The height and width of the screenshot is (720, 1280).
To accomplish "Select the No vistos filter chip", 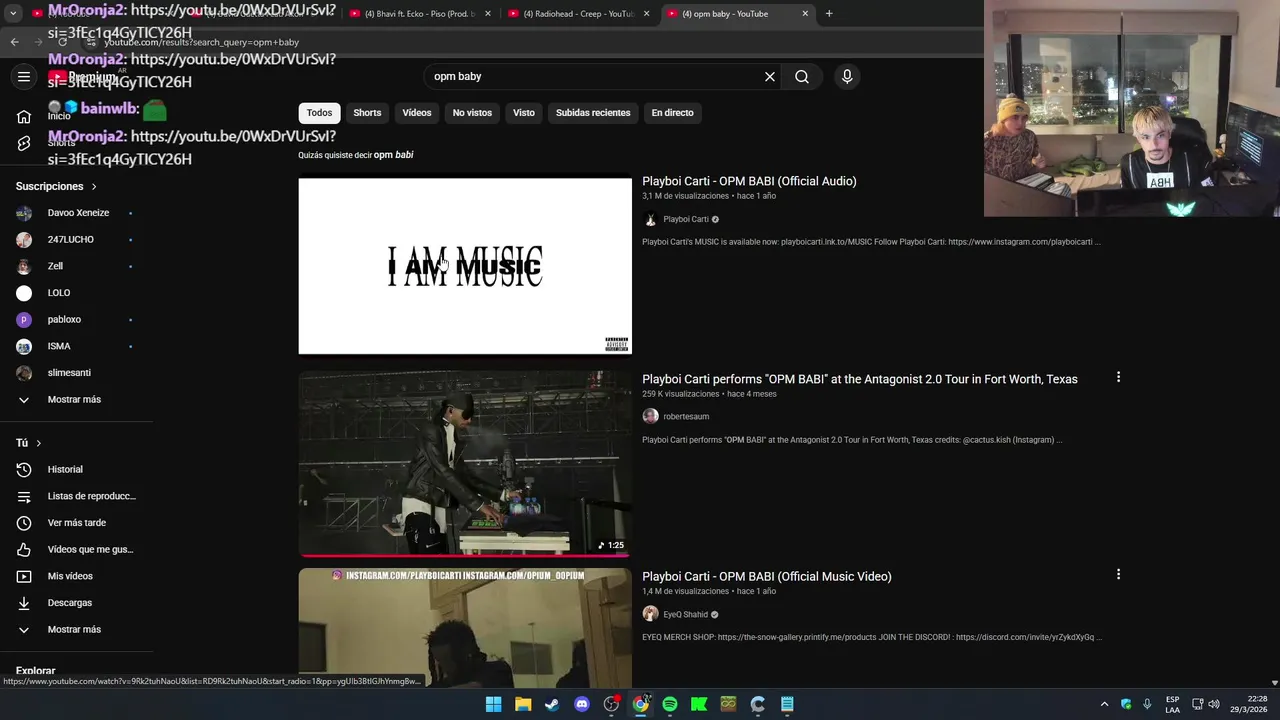I will [472, 113].
